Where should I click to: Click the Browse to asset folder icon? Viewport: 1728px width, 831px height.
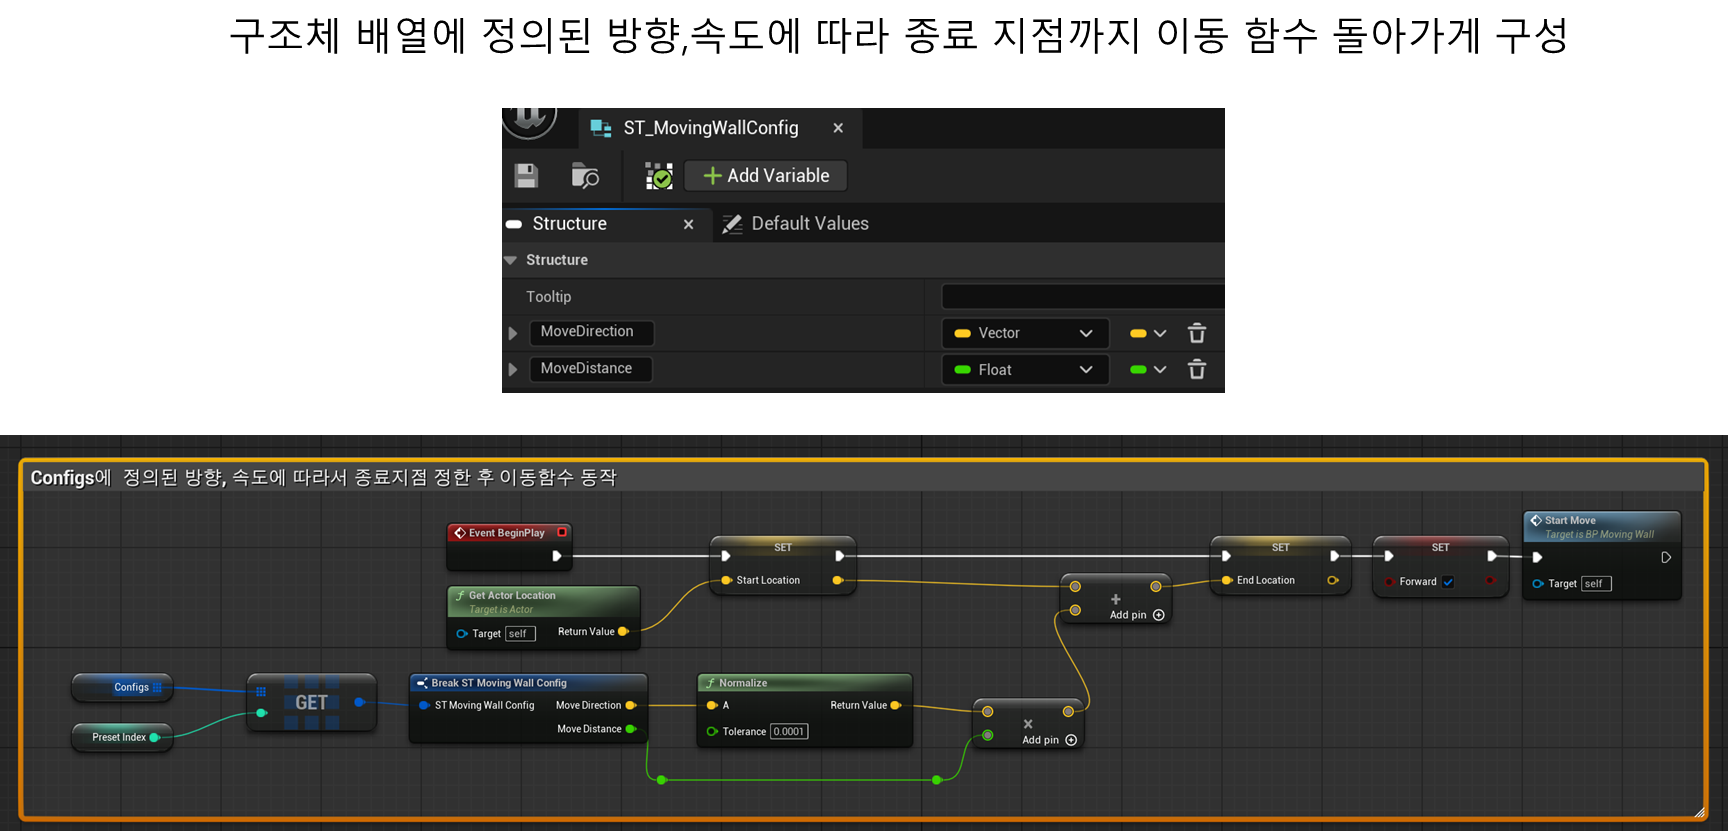tap(585, 176)
